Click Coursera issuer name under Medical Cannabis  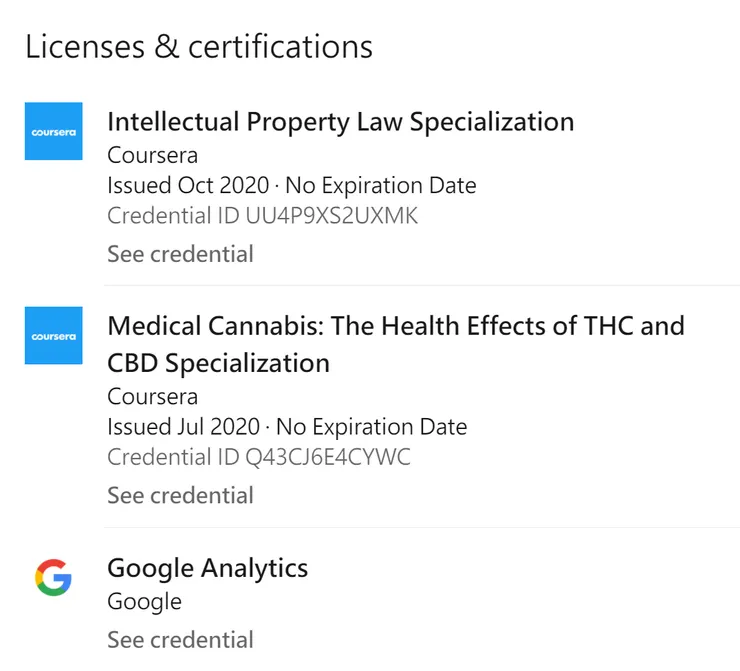[152, 397]
